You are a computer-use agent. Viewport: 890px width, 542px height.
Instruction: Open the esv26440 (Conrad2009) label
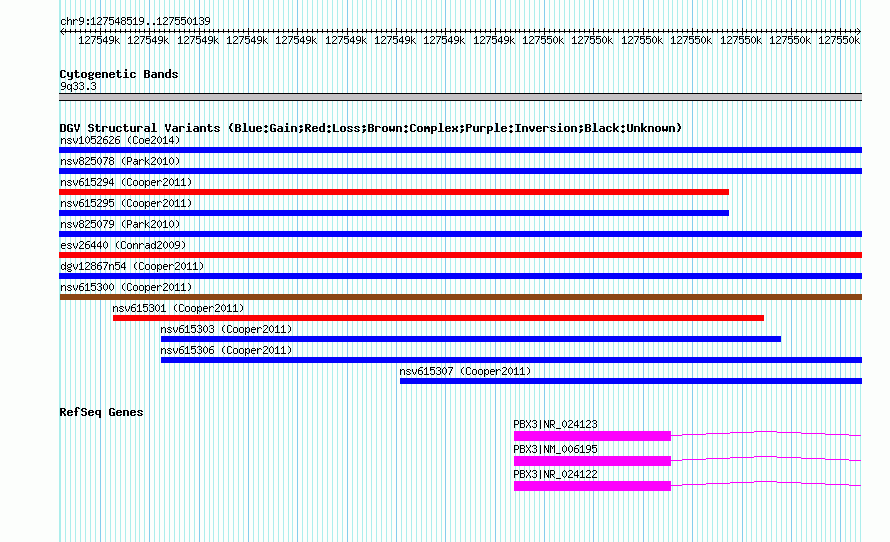(123, 245)
